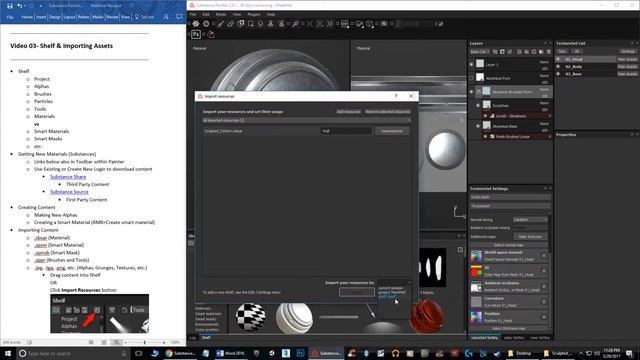
Task: Click the help question mark in Import dialog
Action: point(396,96)
